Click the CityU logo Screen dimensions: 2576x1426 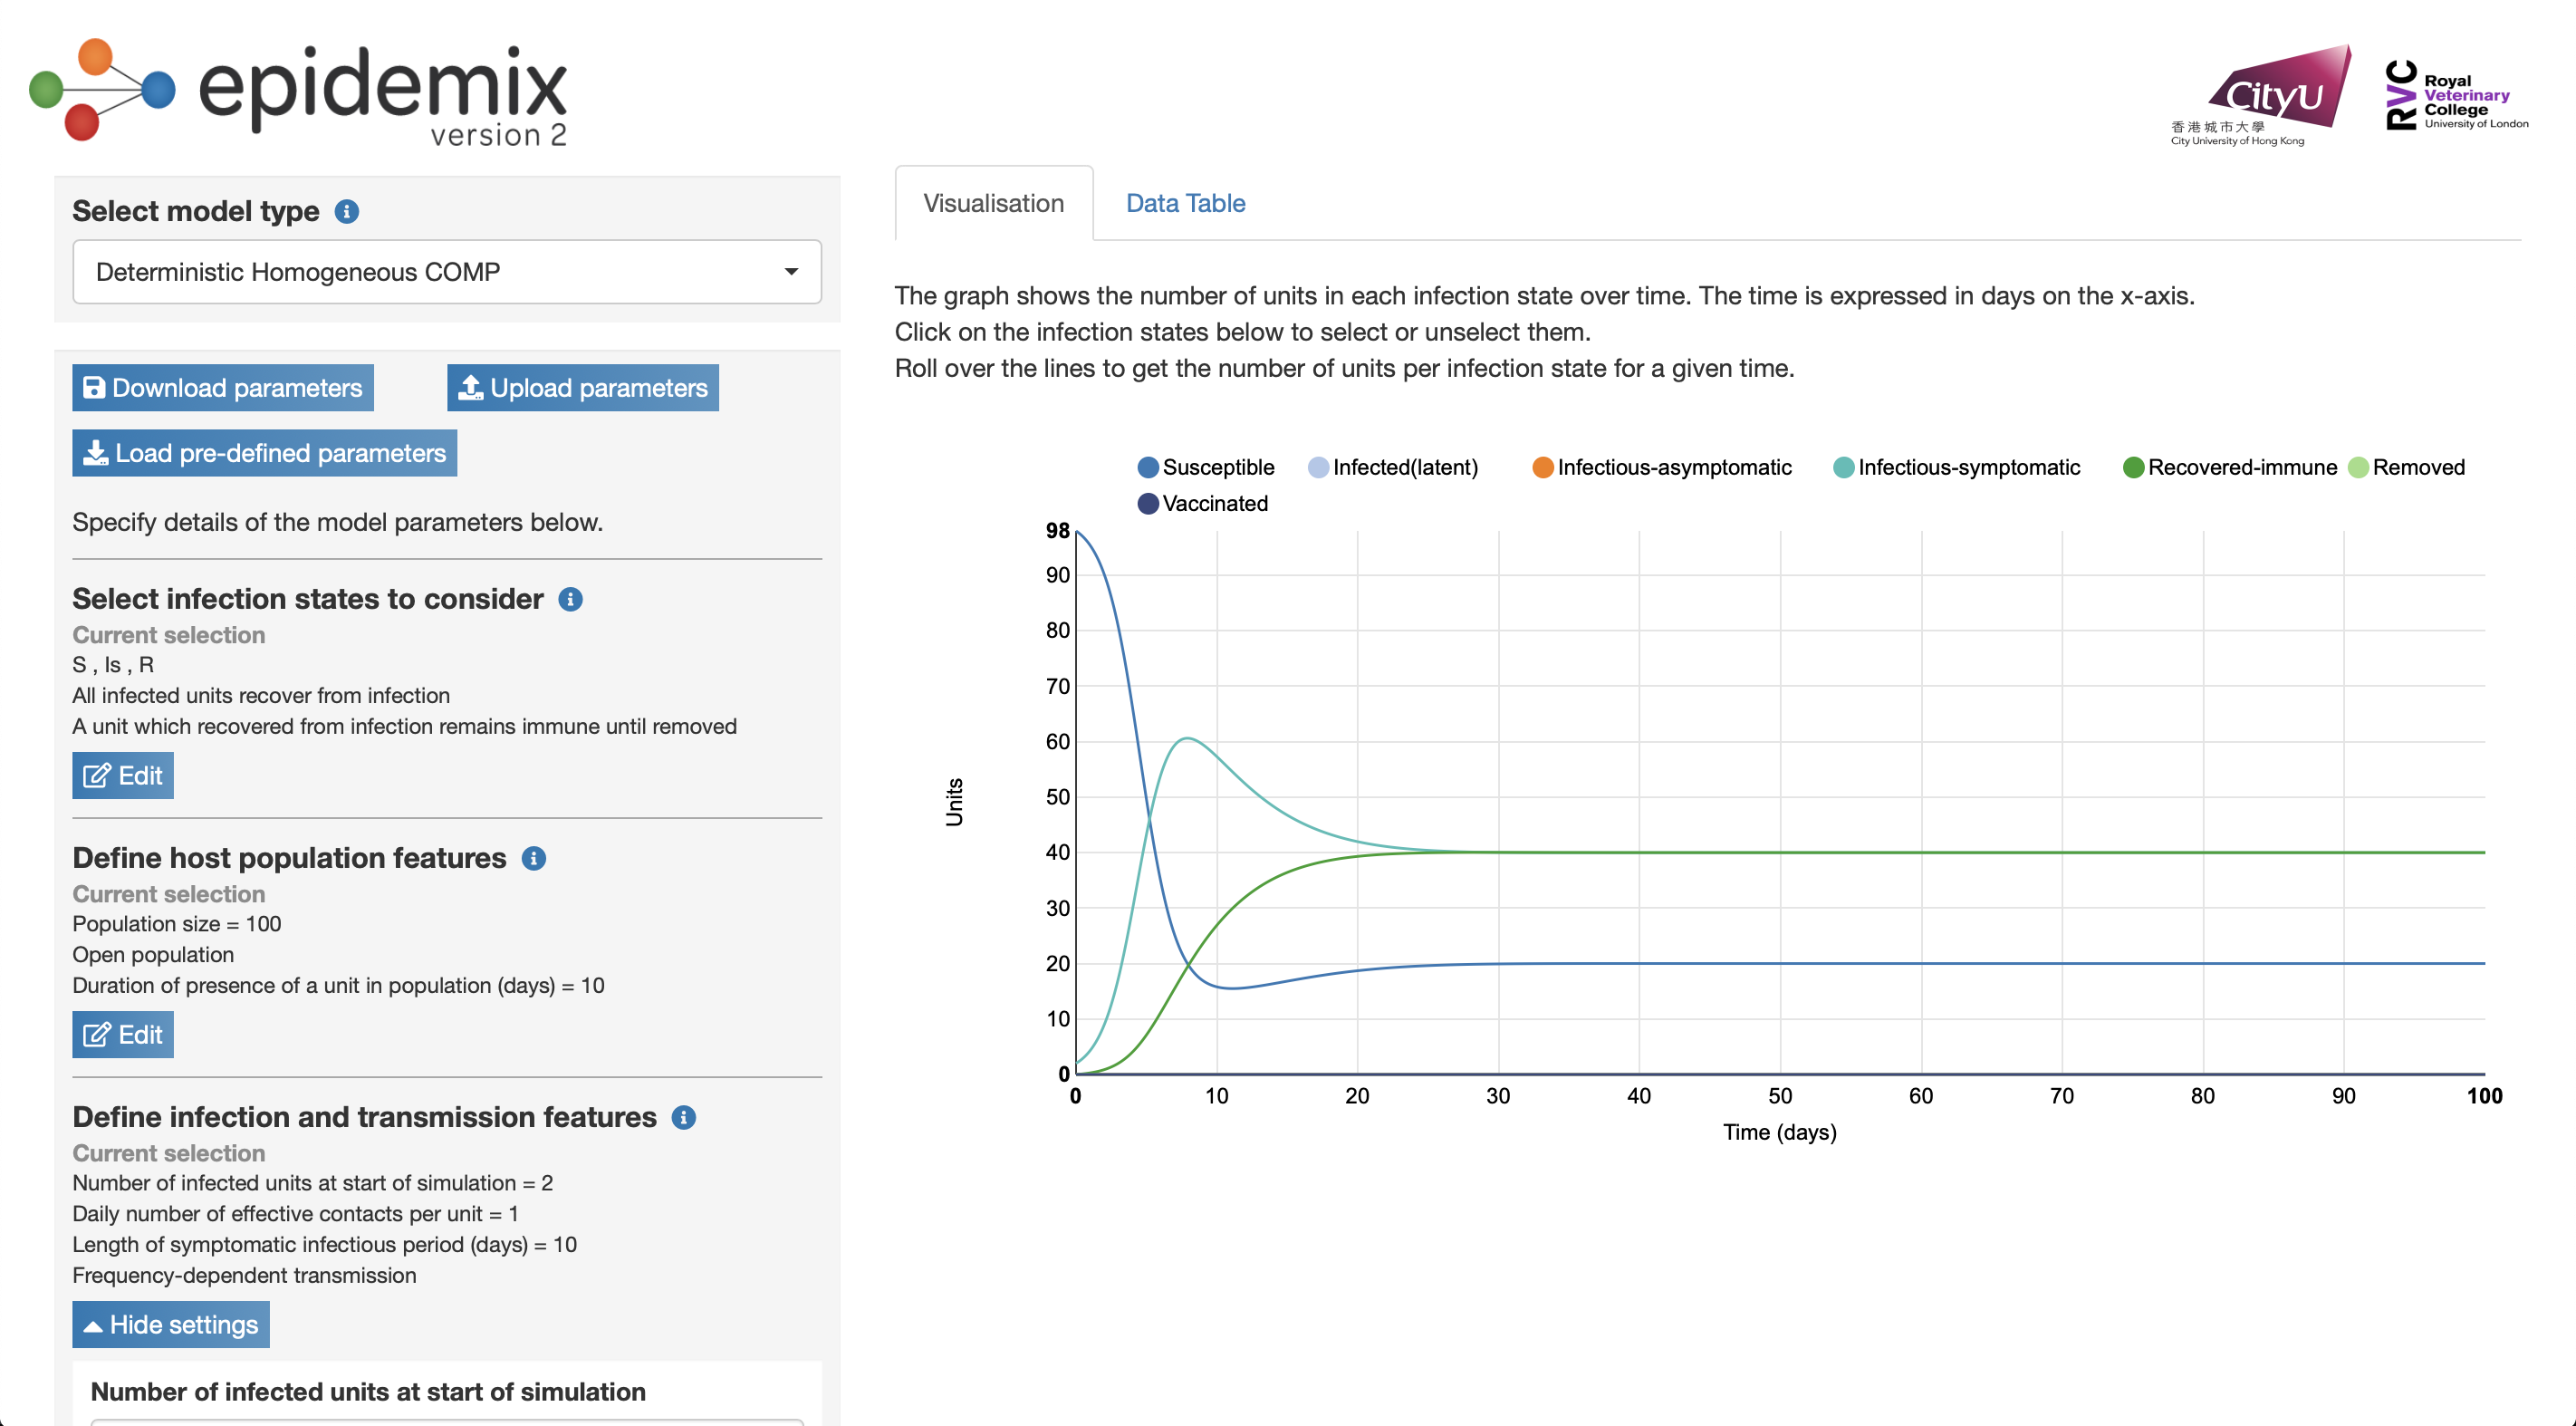tap(2262, 96)
